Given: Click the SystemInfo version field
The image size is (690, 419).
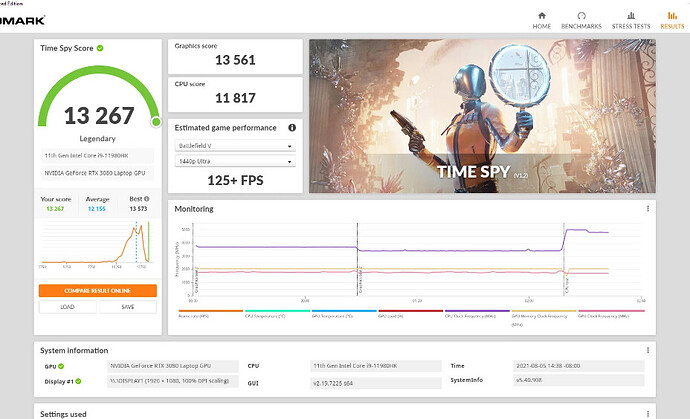Looking at the screenshot, I should (579, 380).
